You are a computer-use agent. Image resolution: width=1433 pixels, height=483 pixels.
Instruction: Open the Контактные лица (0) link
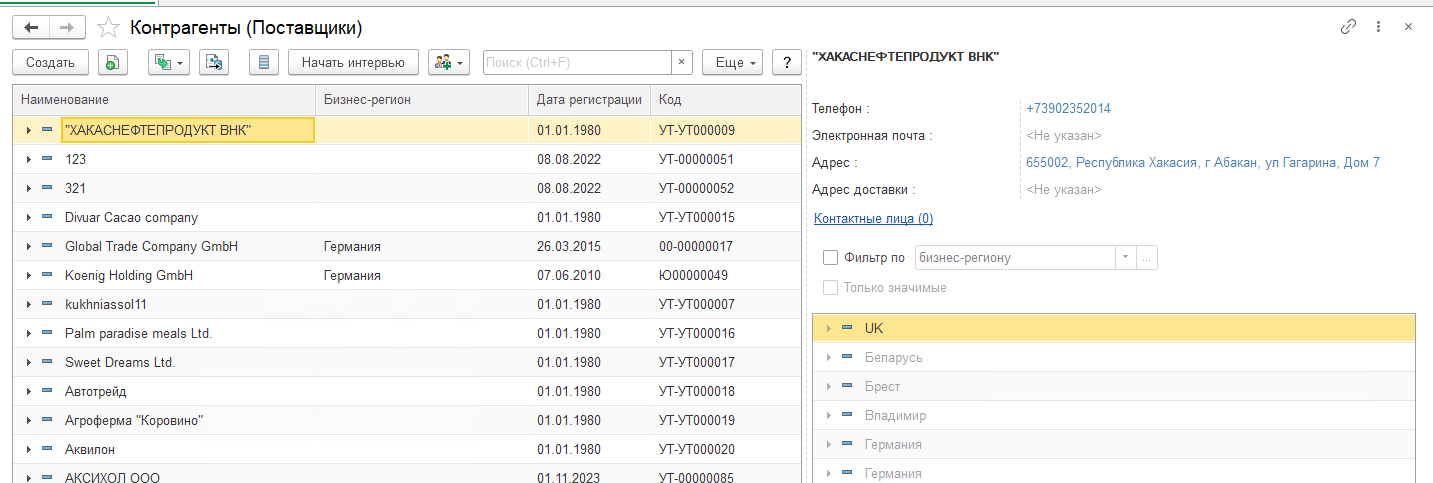(873, 218)
